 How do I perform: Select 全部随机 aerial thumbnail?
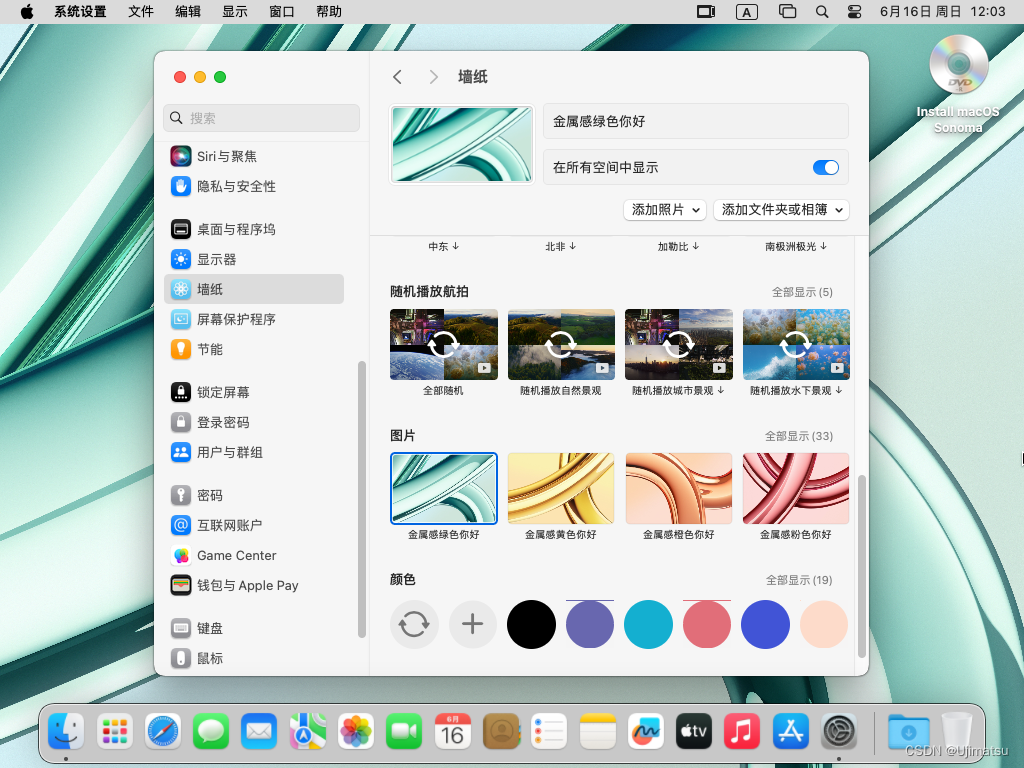[x=444, y=344]
